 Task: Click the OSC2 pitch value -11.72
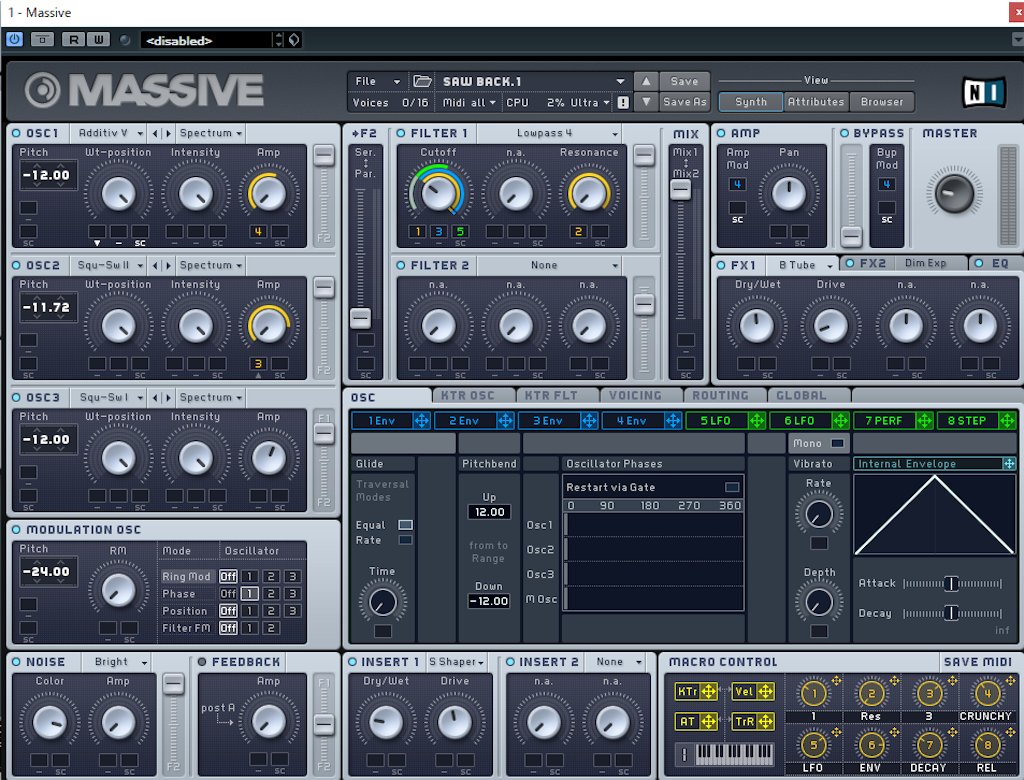pyautogui.click(x=48, y=307)
